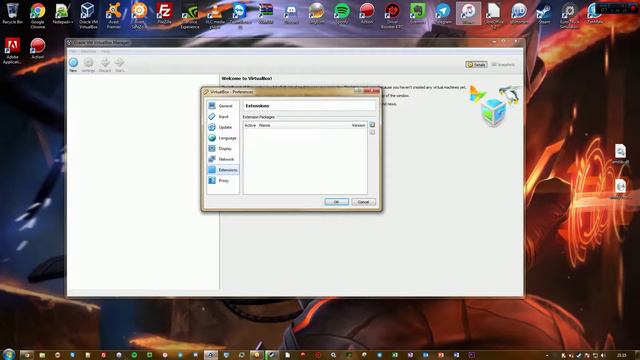Select the Telegram desktop shortcut

pyautogui.click(x=442, y=13)
